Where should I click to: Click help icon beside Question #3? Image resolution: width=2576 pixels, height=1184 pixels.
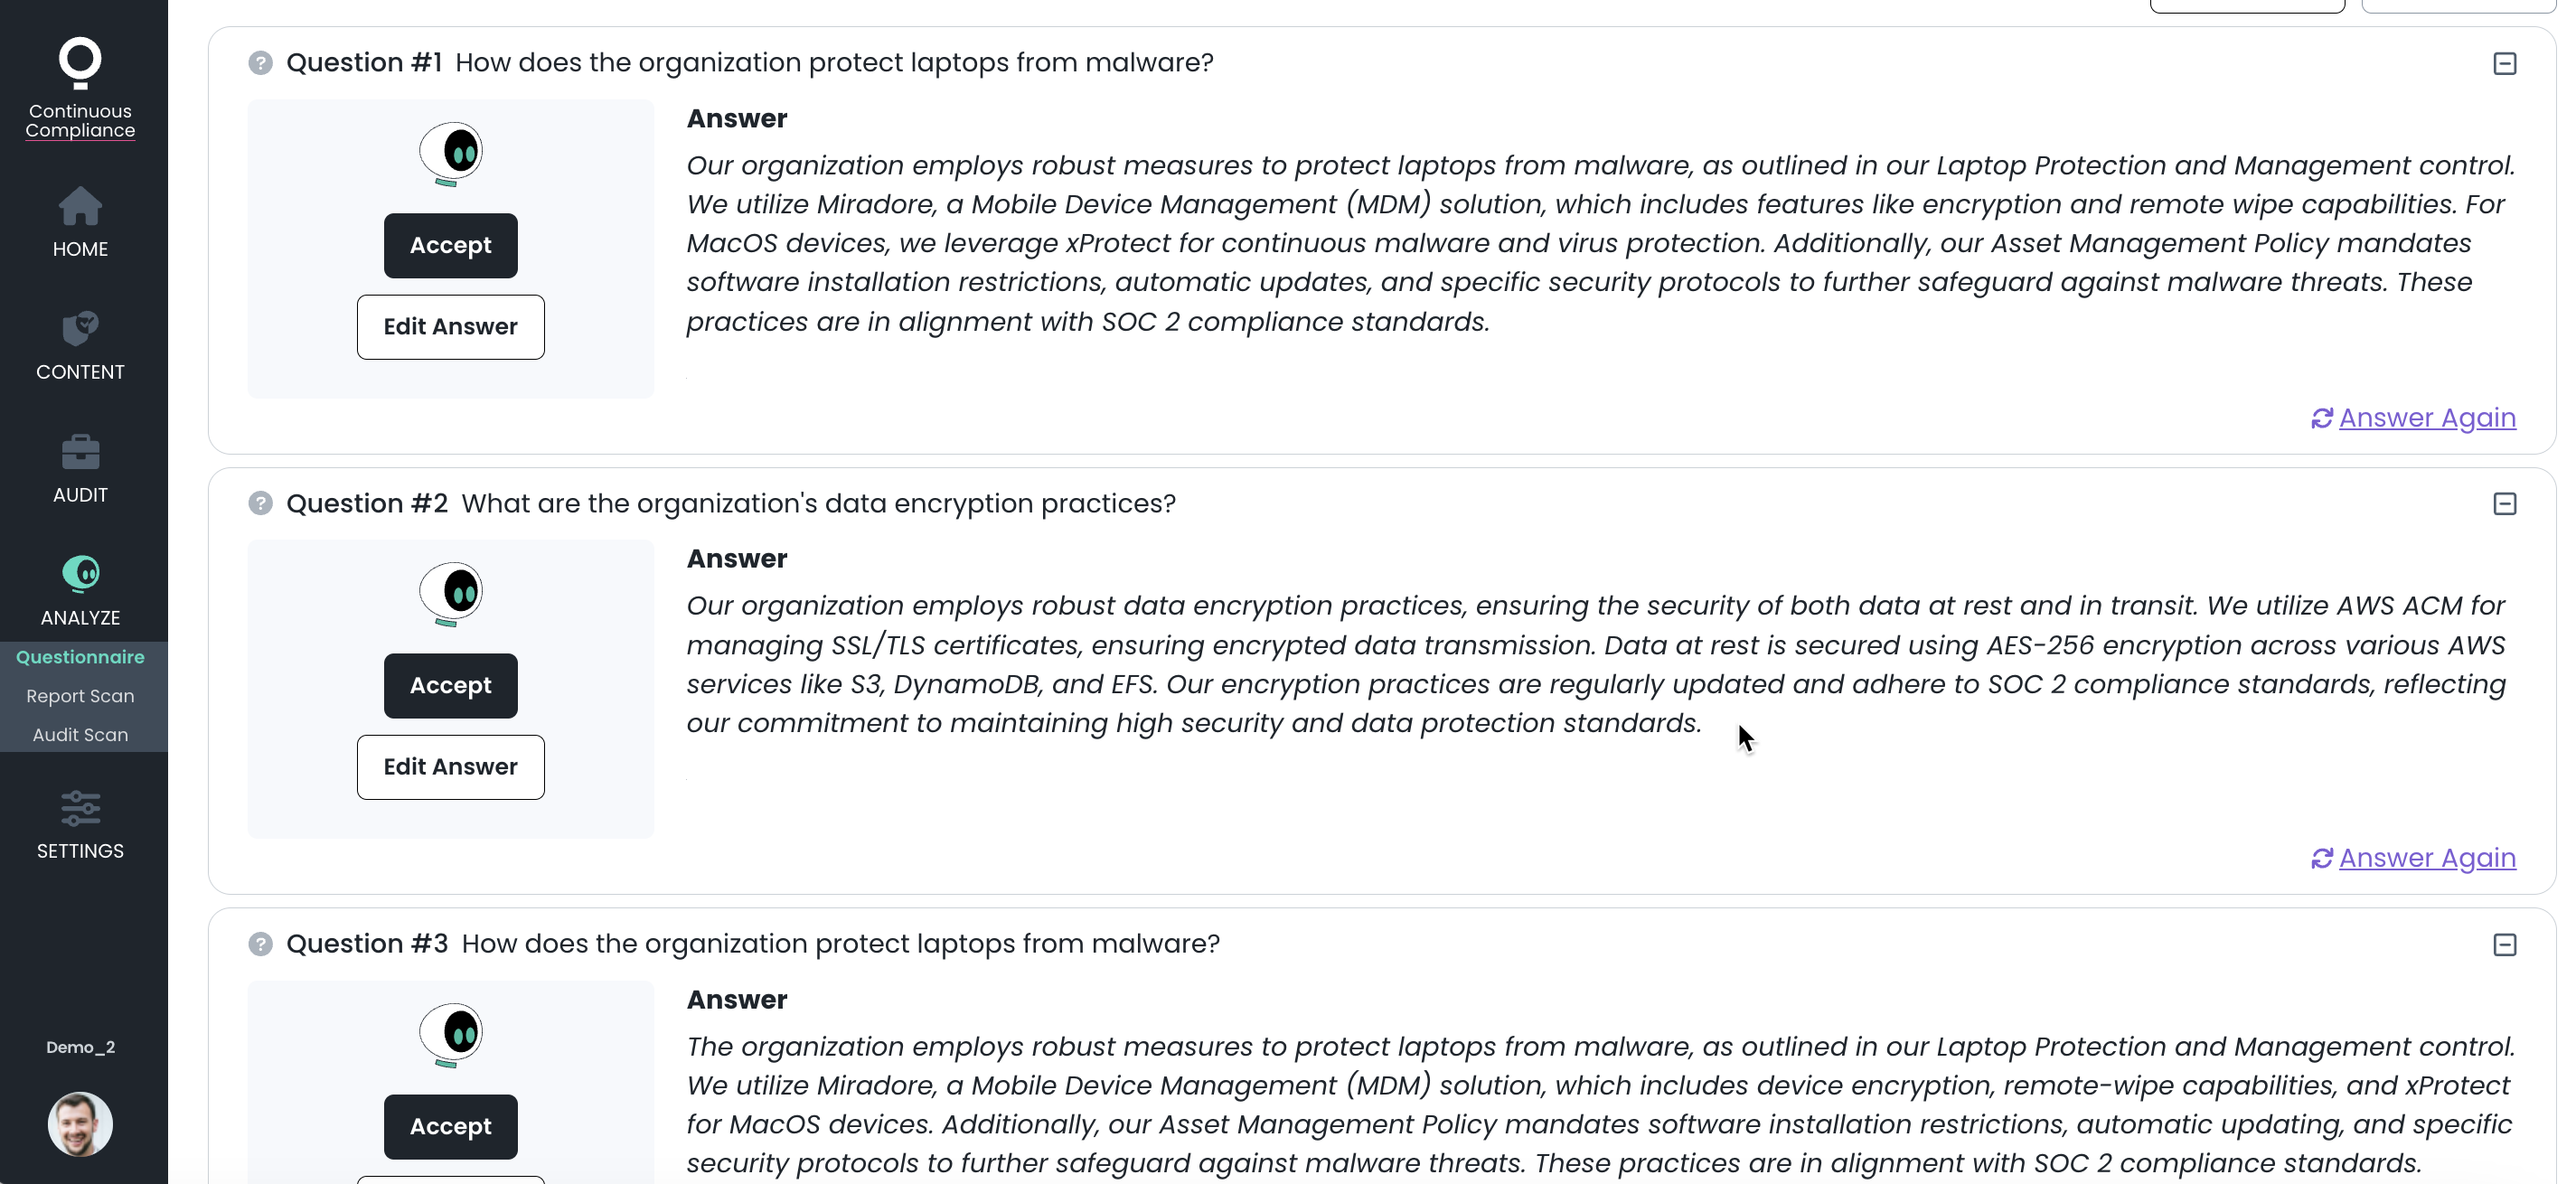click(x=260, y=944)
